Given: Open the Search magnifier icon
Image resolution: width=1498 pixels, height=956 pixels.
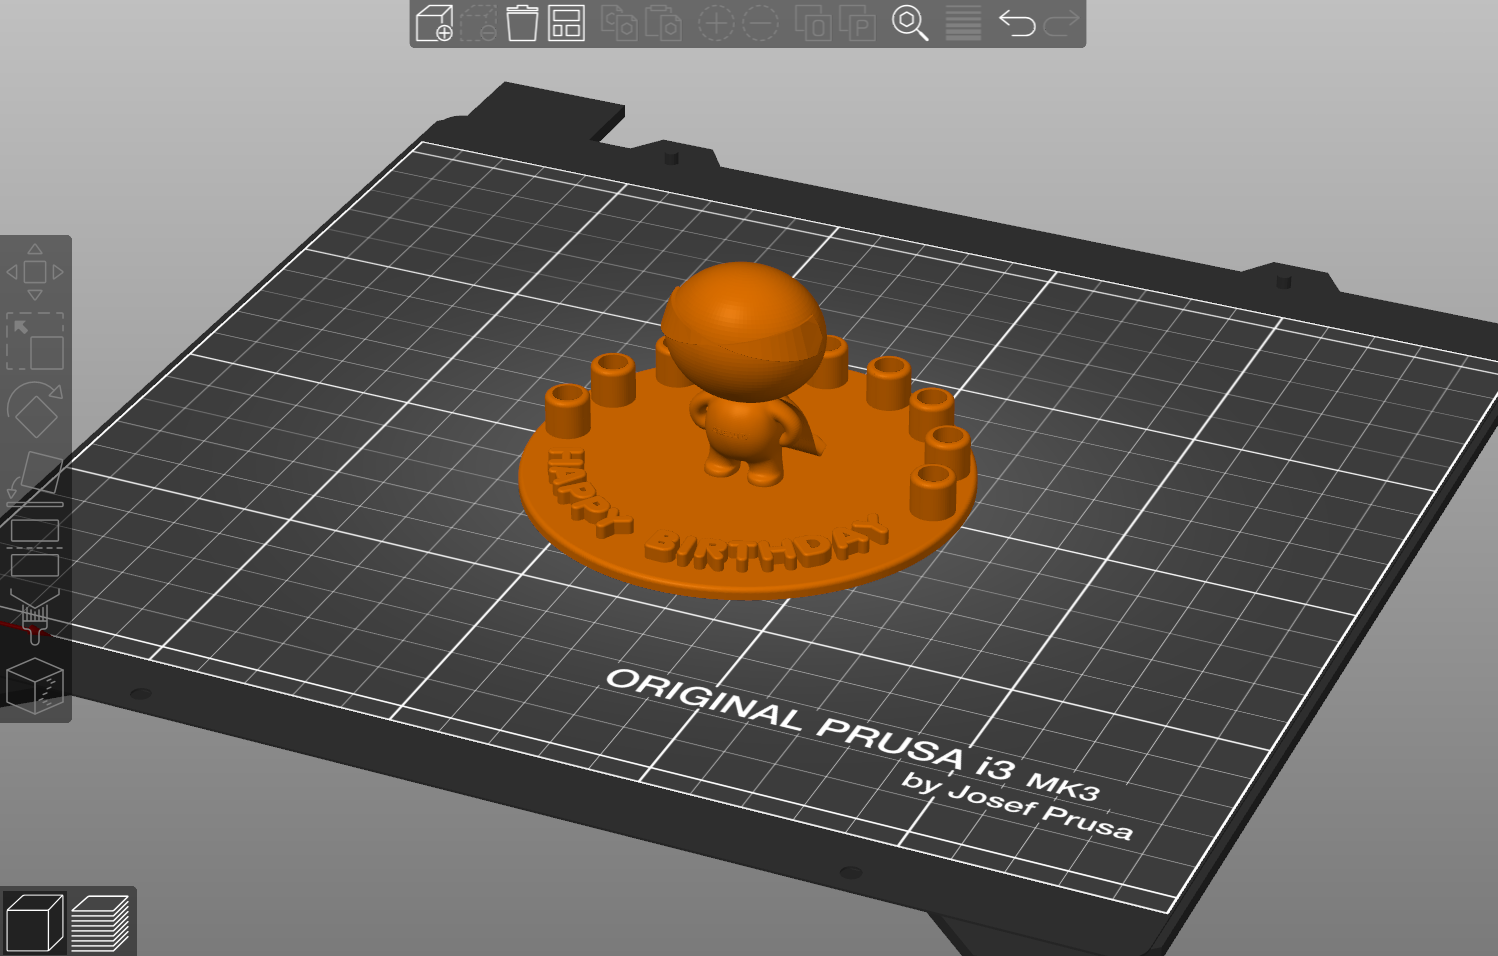Looking at the screenshot, I should 910,23.
